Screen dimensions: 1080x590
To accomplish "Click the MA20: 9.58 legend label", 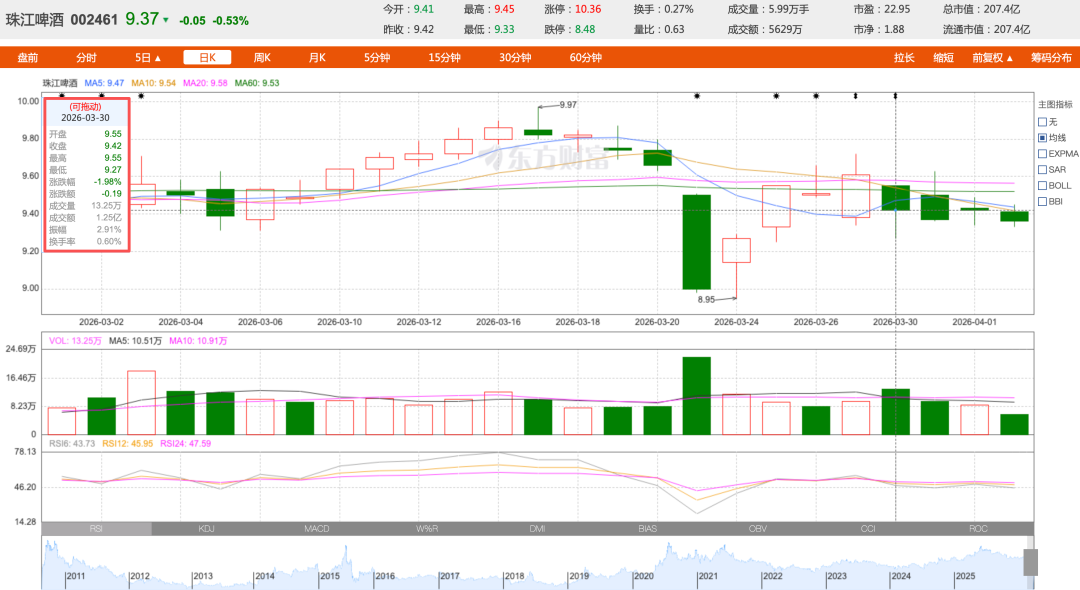I will click(x=205, y=83).
